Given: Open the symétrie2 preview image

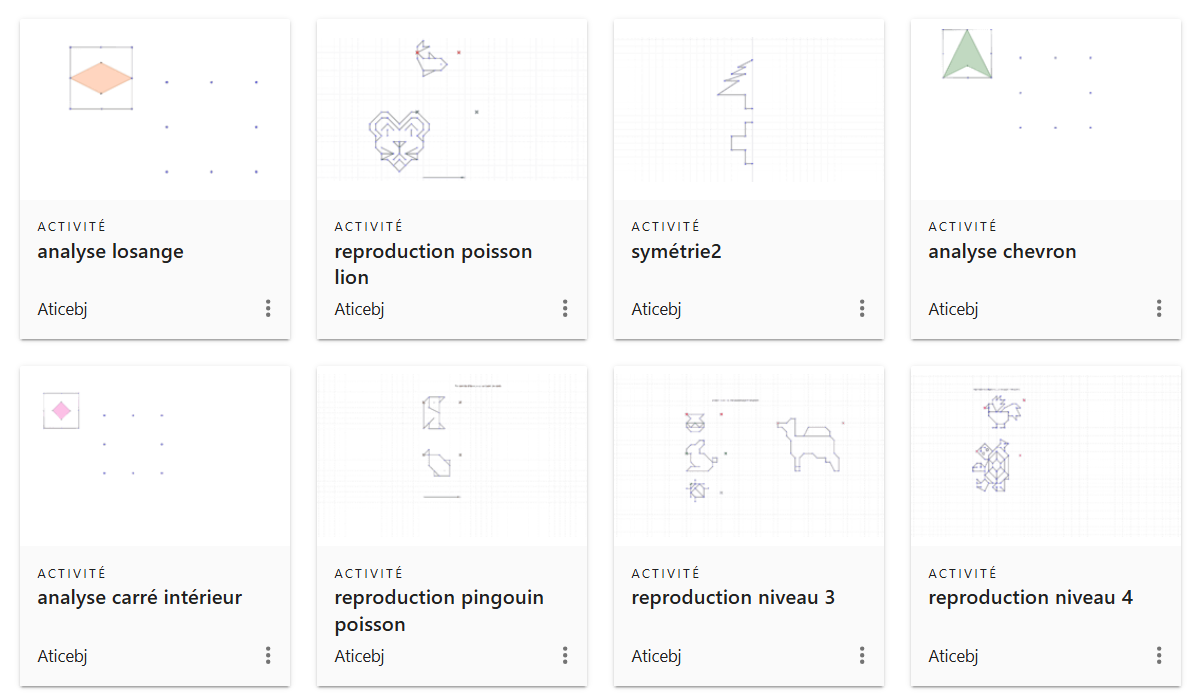Looking at the screenshot, I should (x=749, y=110).
